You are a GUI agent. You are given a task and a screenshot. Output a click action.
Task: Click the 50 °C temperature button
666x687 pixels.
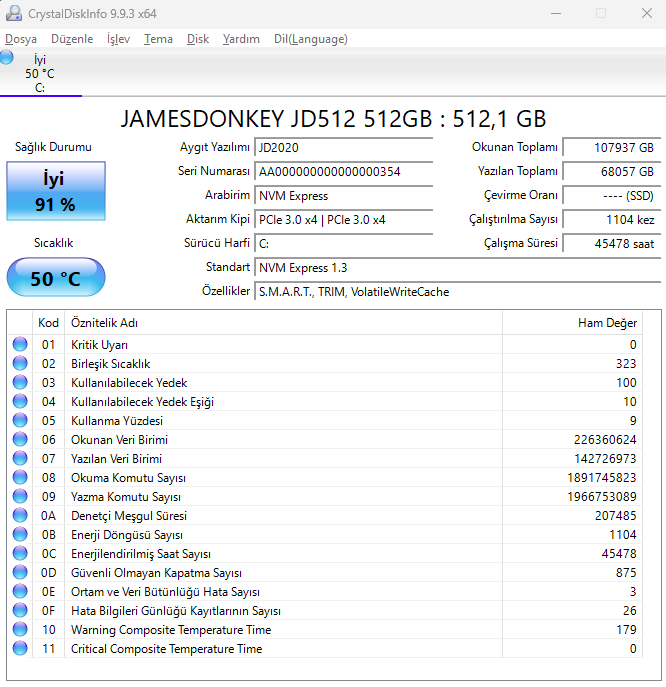[x=56, y=277]
